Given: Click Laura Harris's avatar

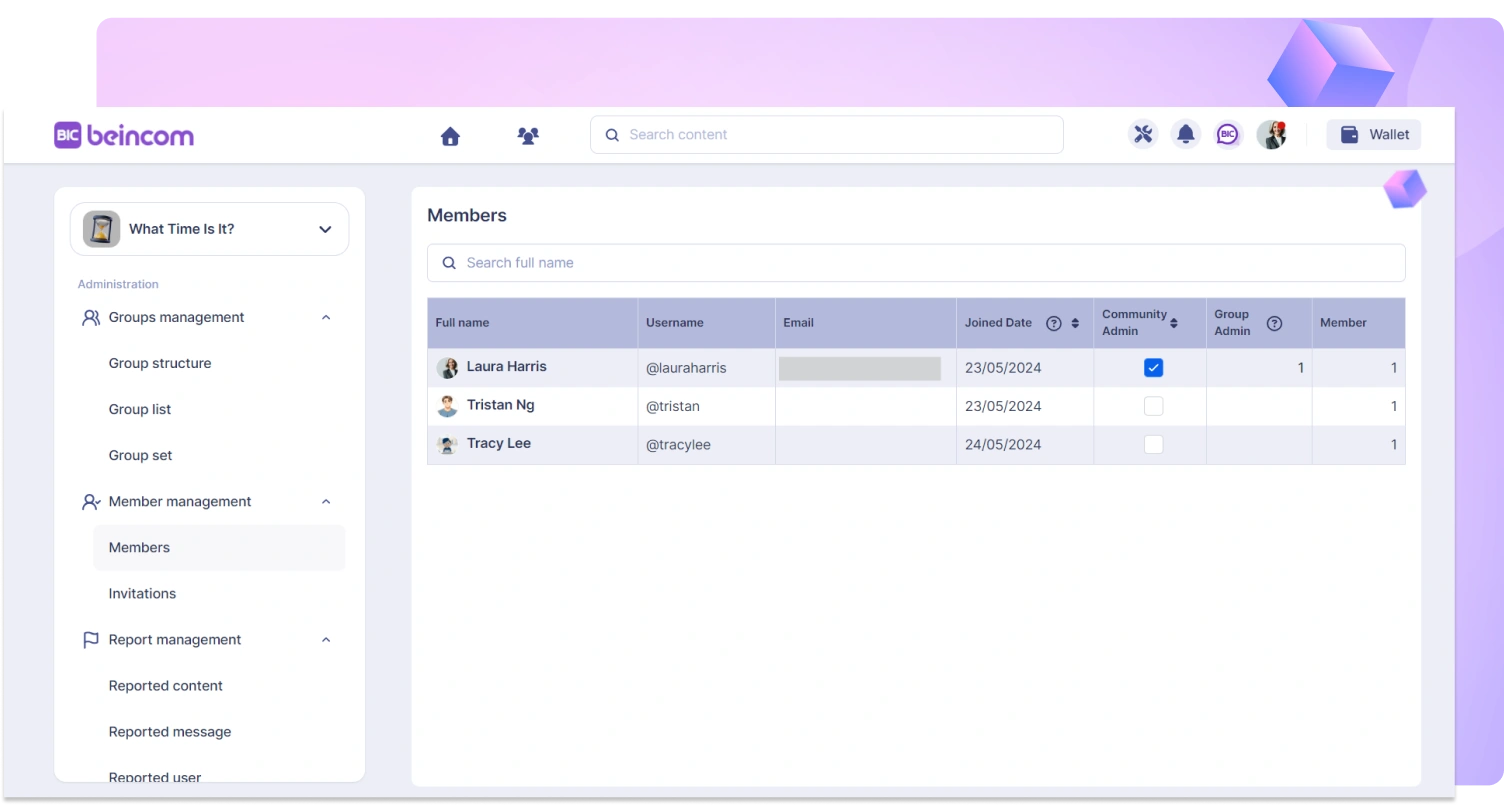Looking at the screenshot, I should 447,368.
